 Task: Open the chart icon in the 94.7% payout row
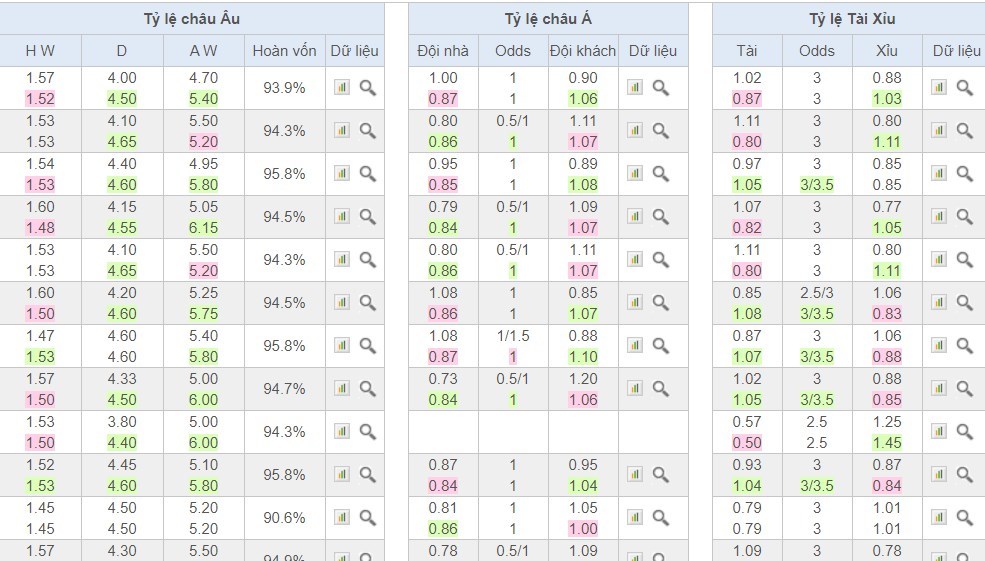pos(342,389)
